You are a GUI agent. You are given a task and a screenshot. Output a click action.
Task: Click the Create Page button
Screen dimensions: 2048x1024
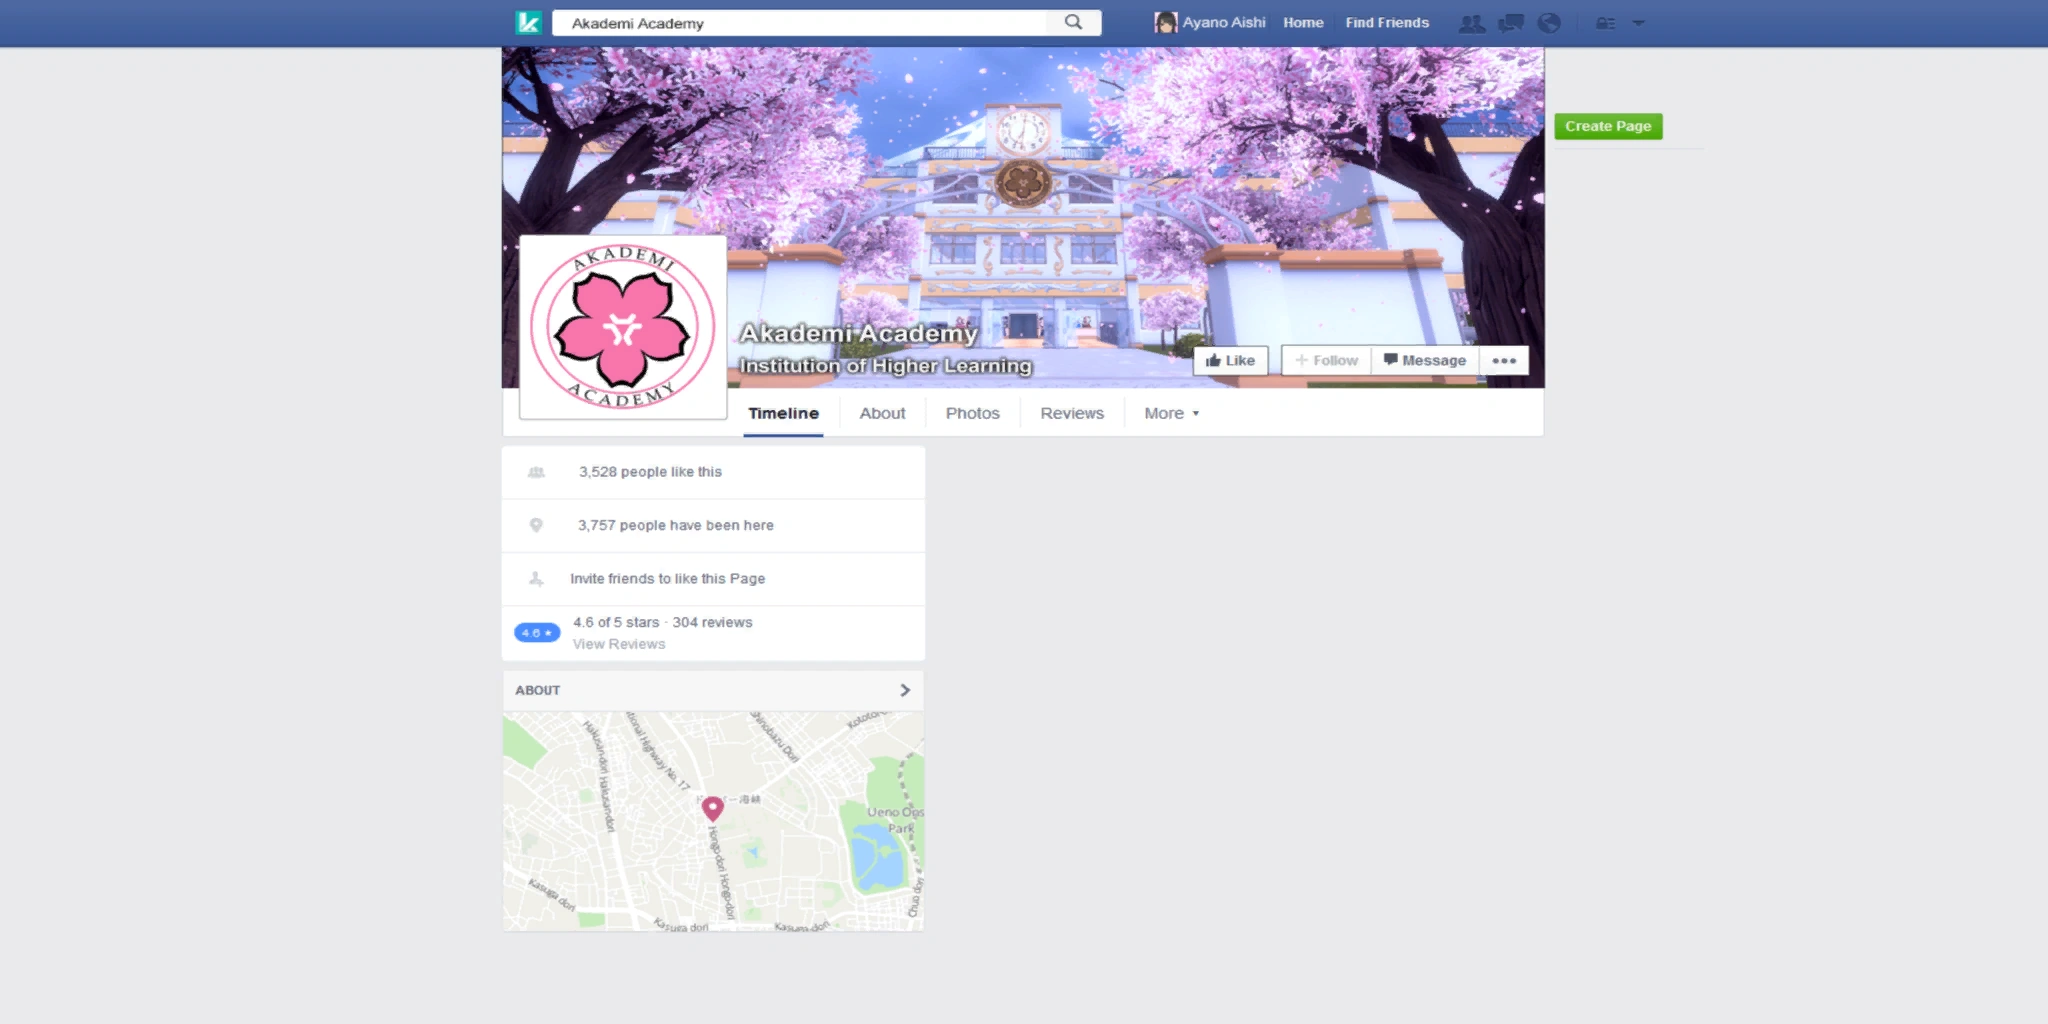pos(1608,126)
